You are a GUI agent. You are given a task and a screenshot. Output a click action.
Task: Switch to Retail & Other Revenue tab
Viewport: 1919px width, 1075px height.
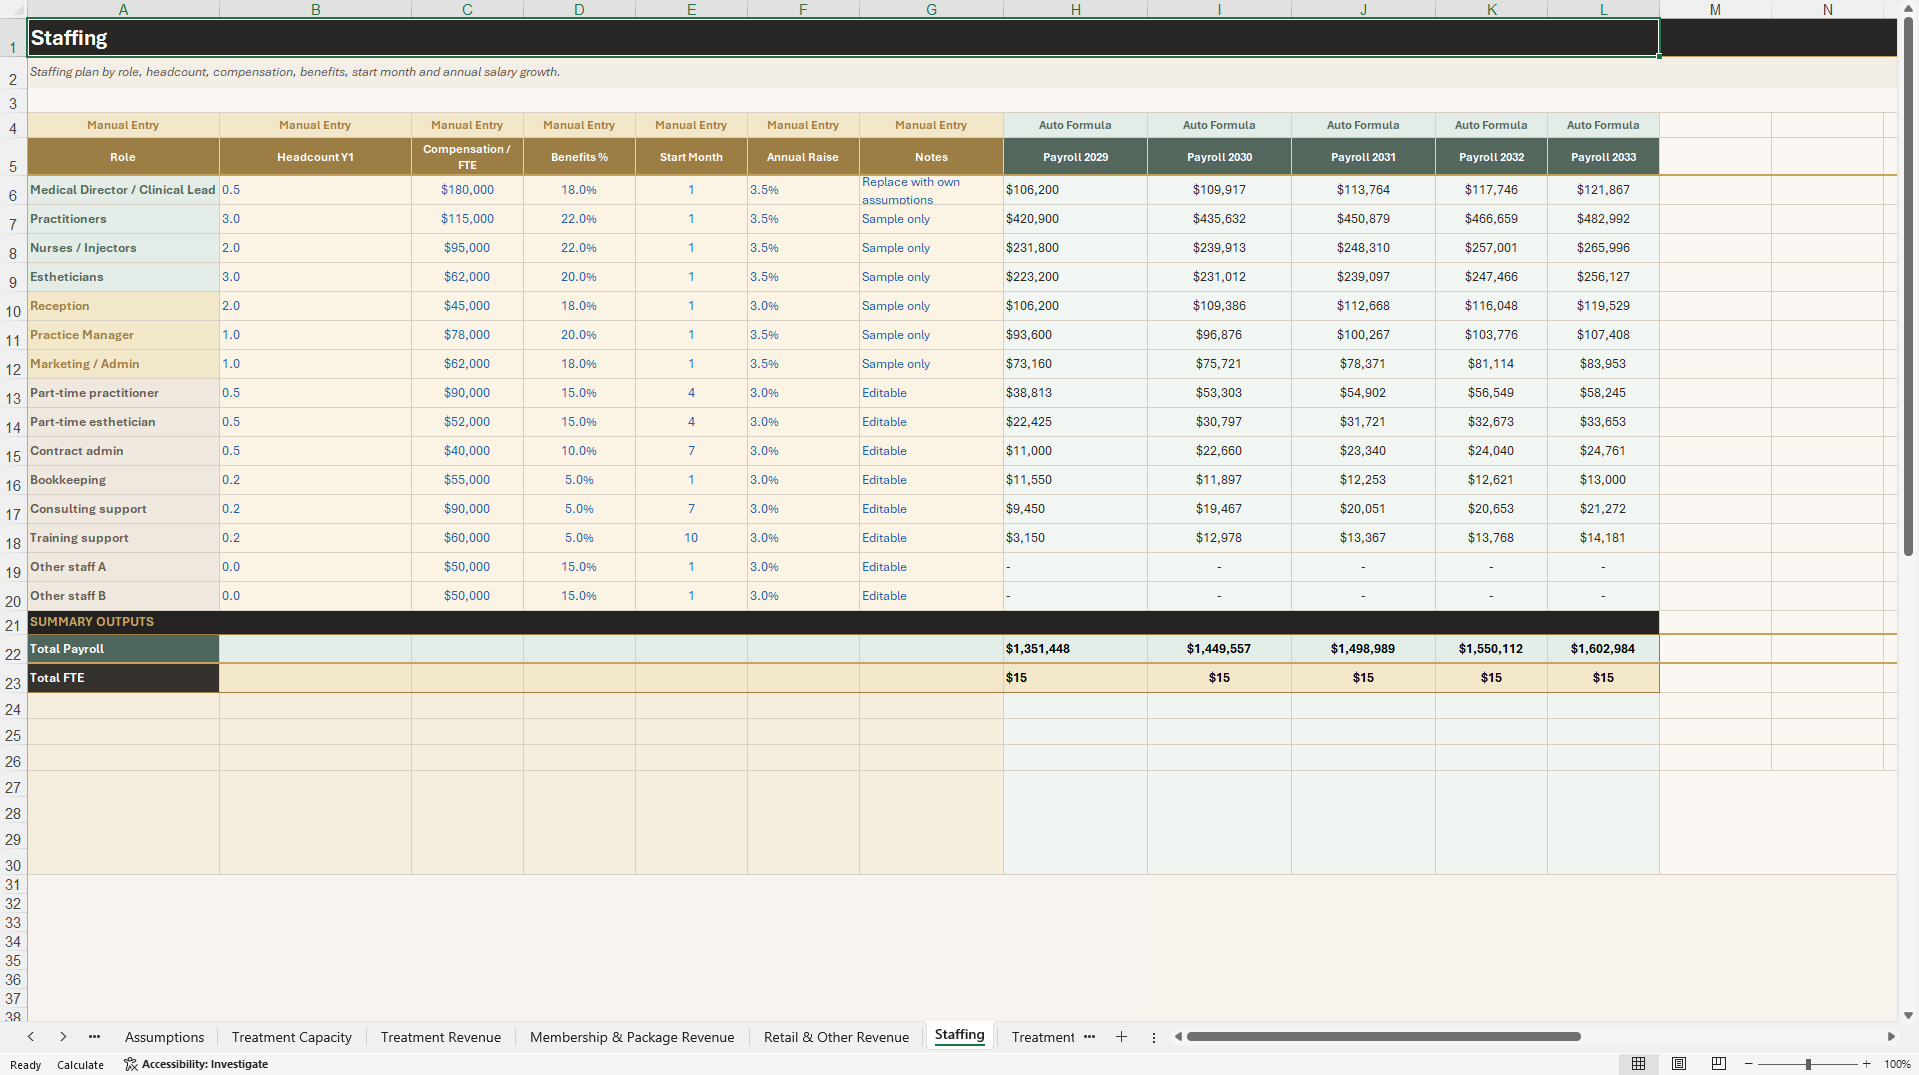click(836, 1037)
